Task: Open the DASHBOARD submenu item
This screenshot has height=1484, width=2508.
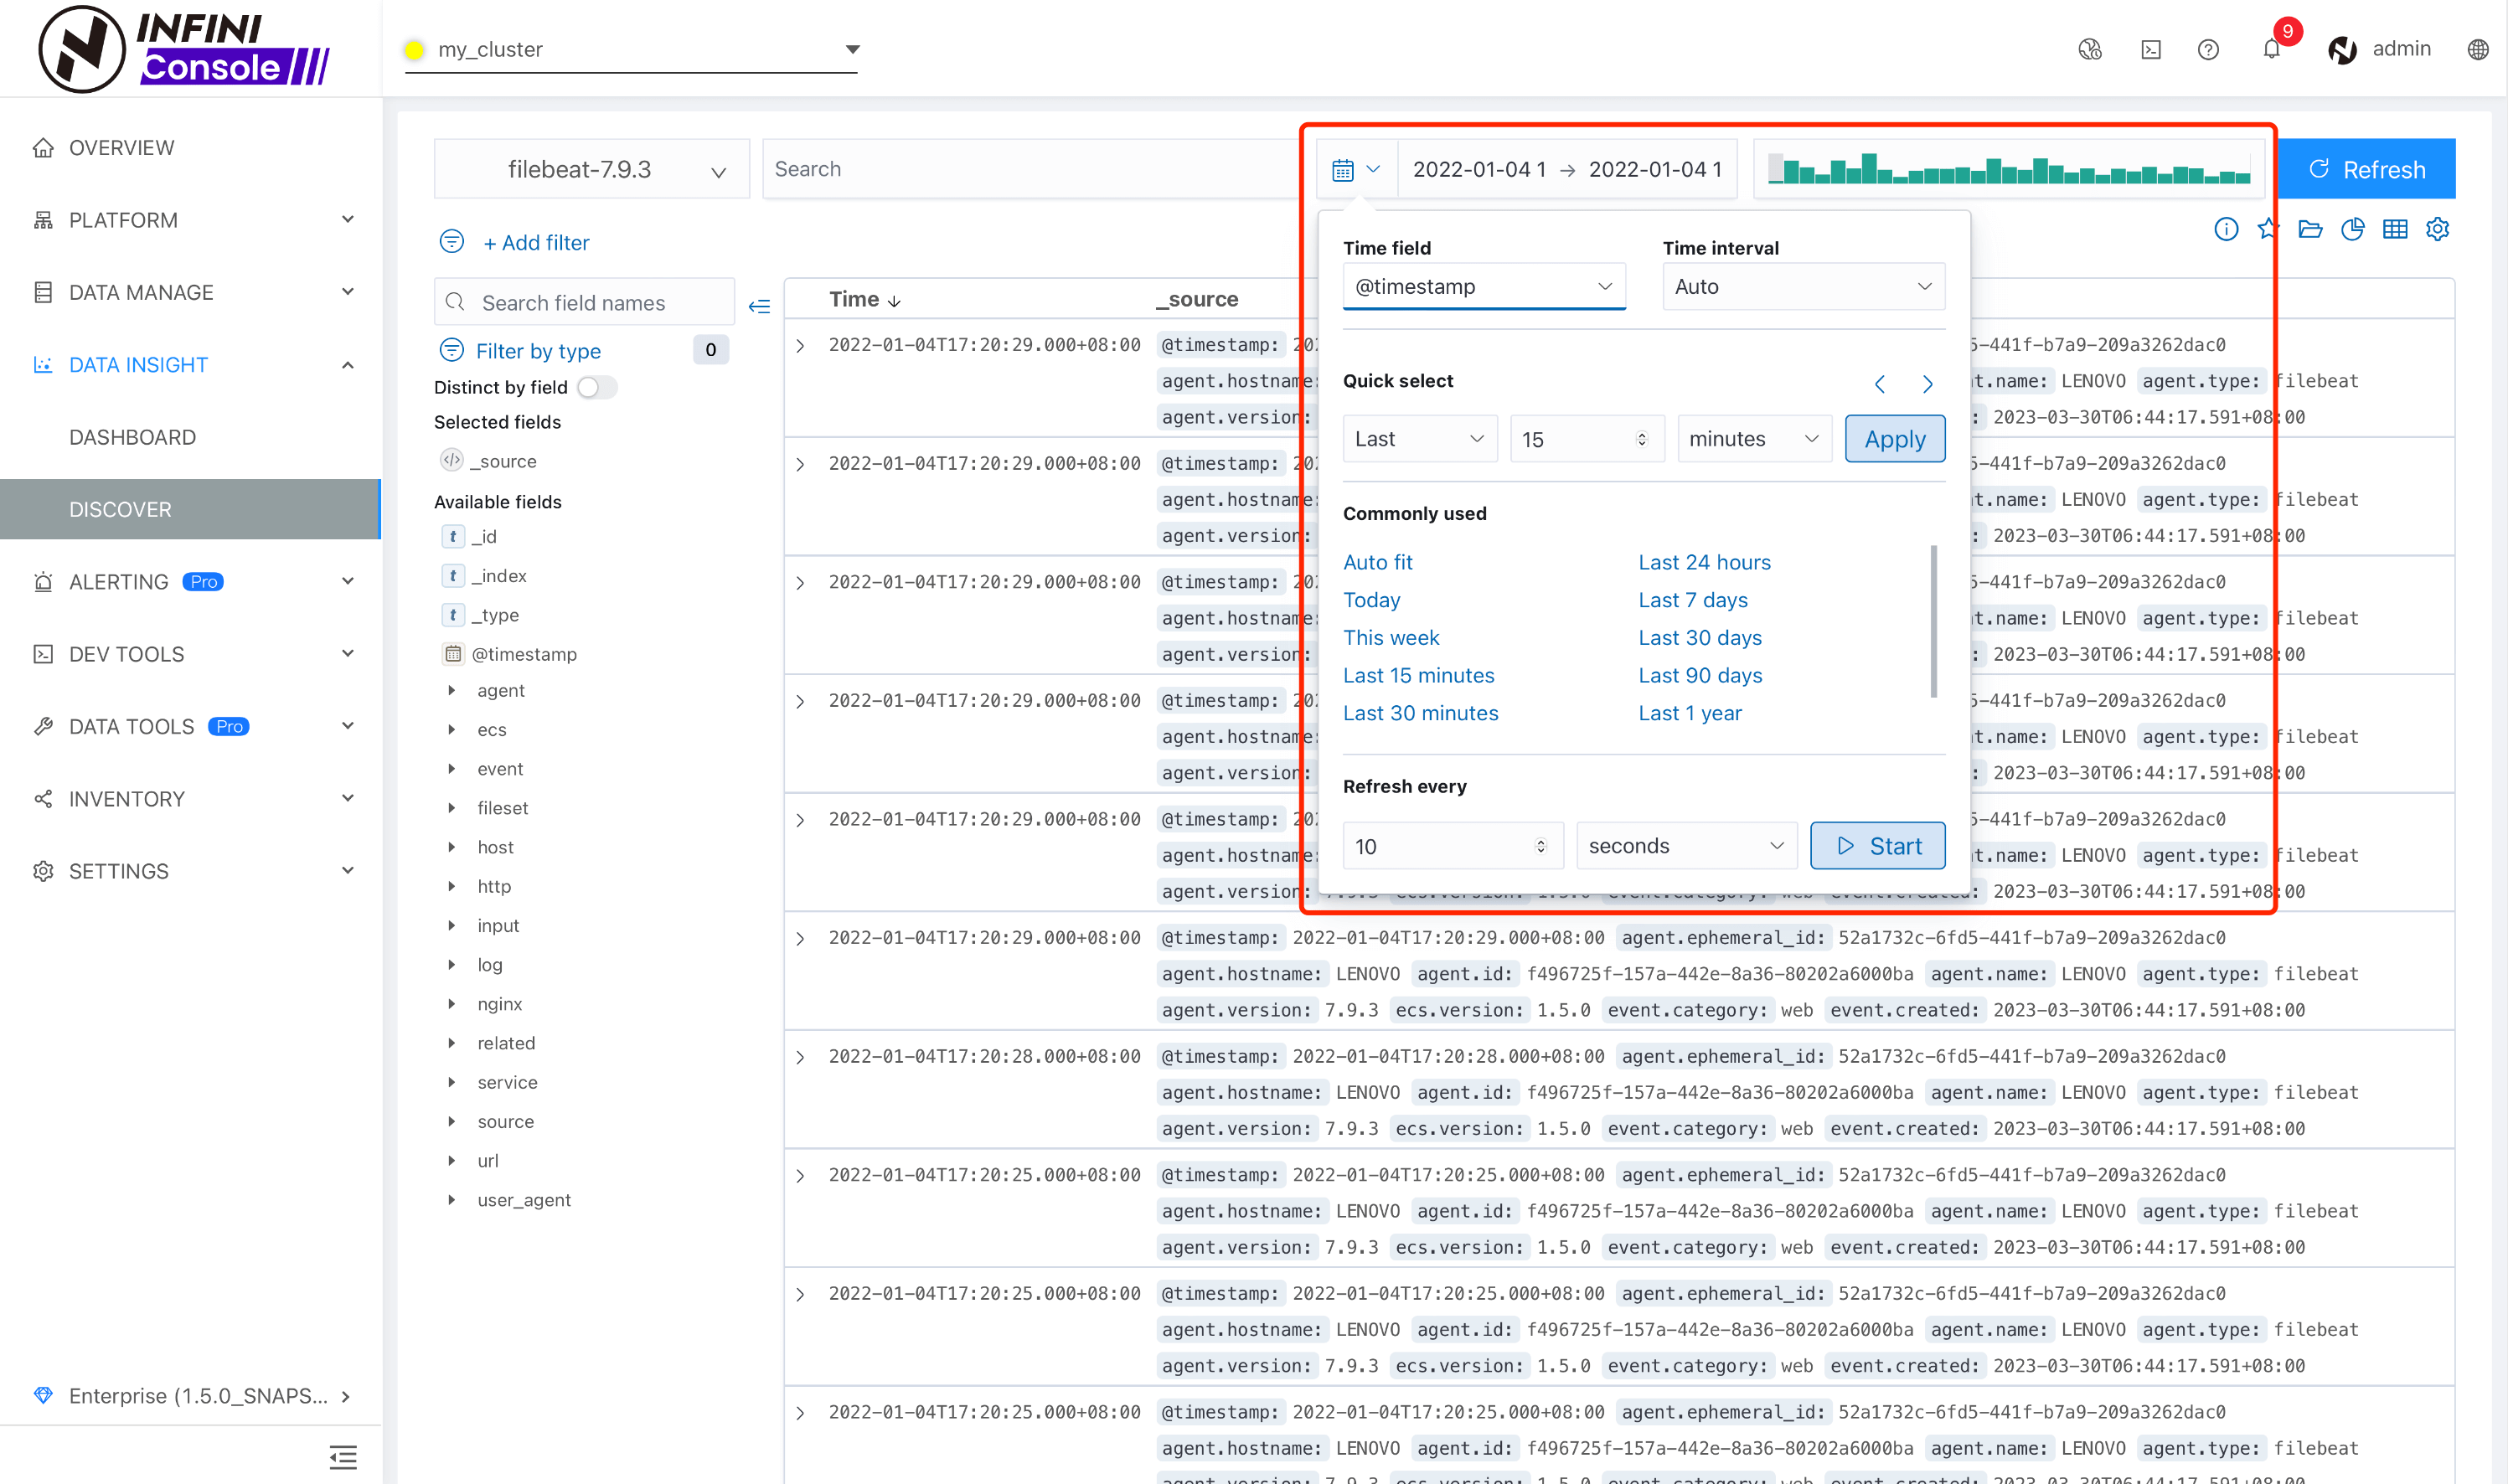Action: point(190,437)
